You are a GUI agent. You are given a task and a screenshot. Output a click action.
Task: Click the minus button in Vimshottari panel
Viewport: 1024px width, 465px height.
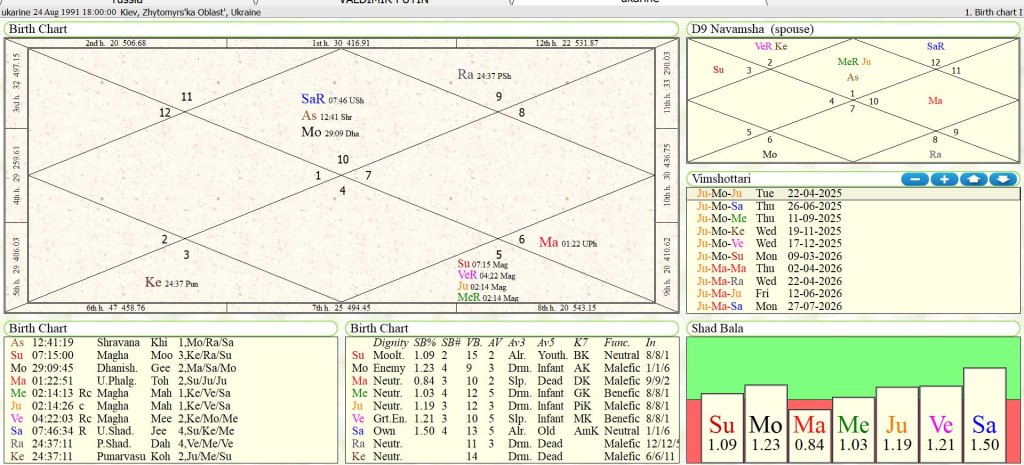tap(914, 179)
